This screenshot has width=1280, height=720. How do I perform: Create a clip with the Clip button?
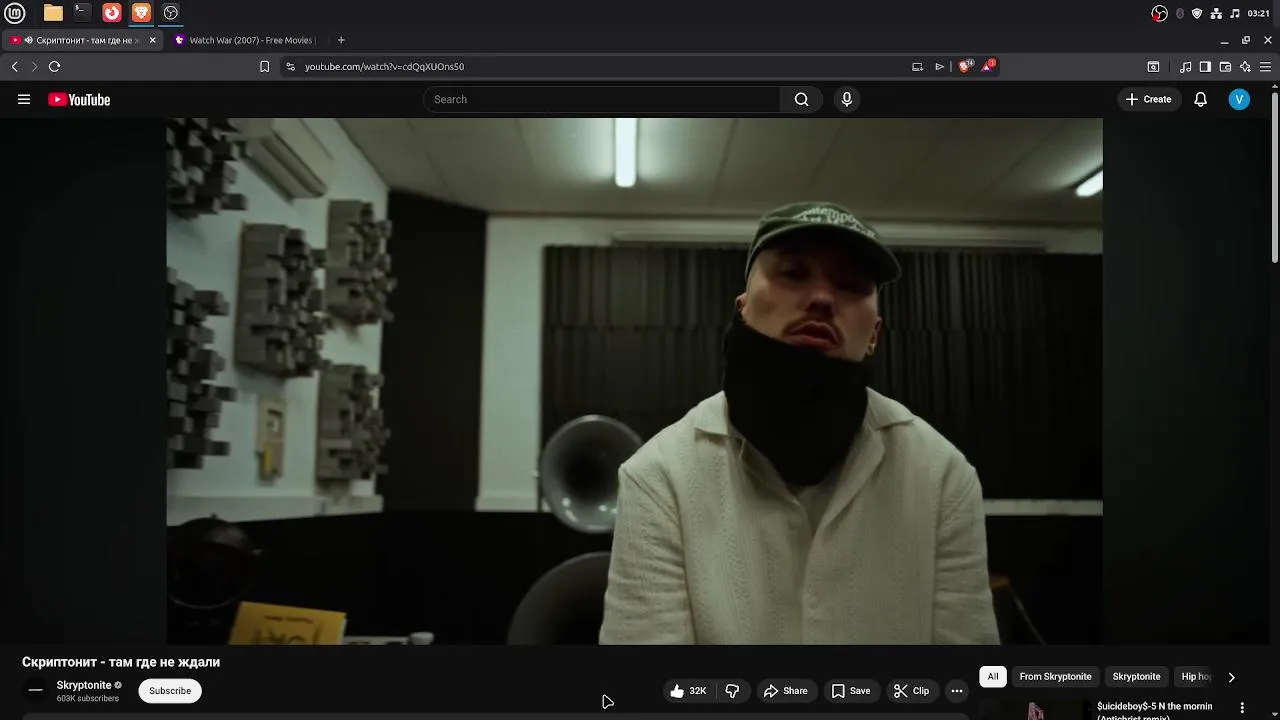tap(911, 691)
